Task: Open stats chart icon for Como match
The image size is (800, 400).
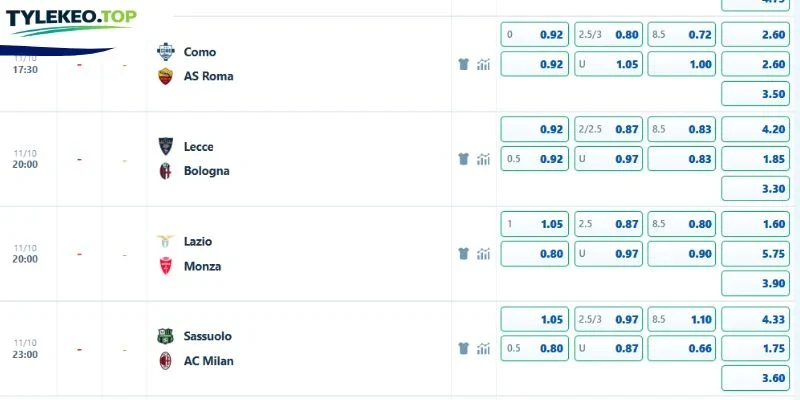Action: tap(483, 64)
